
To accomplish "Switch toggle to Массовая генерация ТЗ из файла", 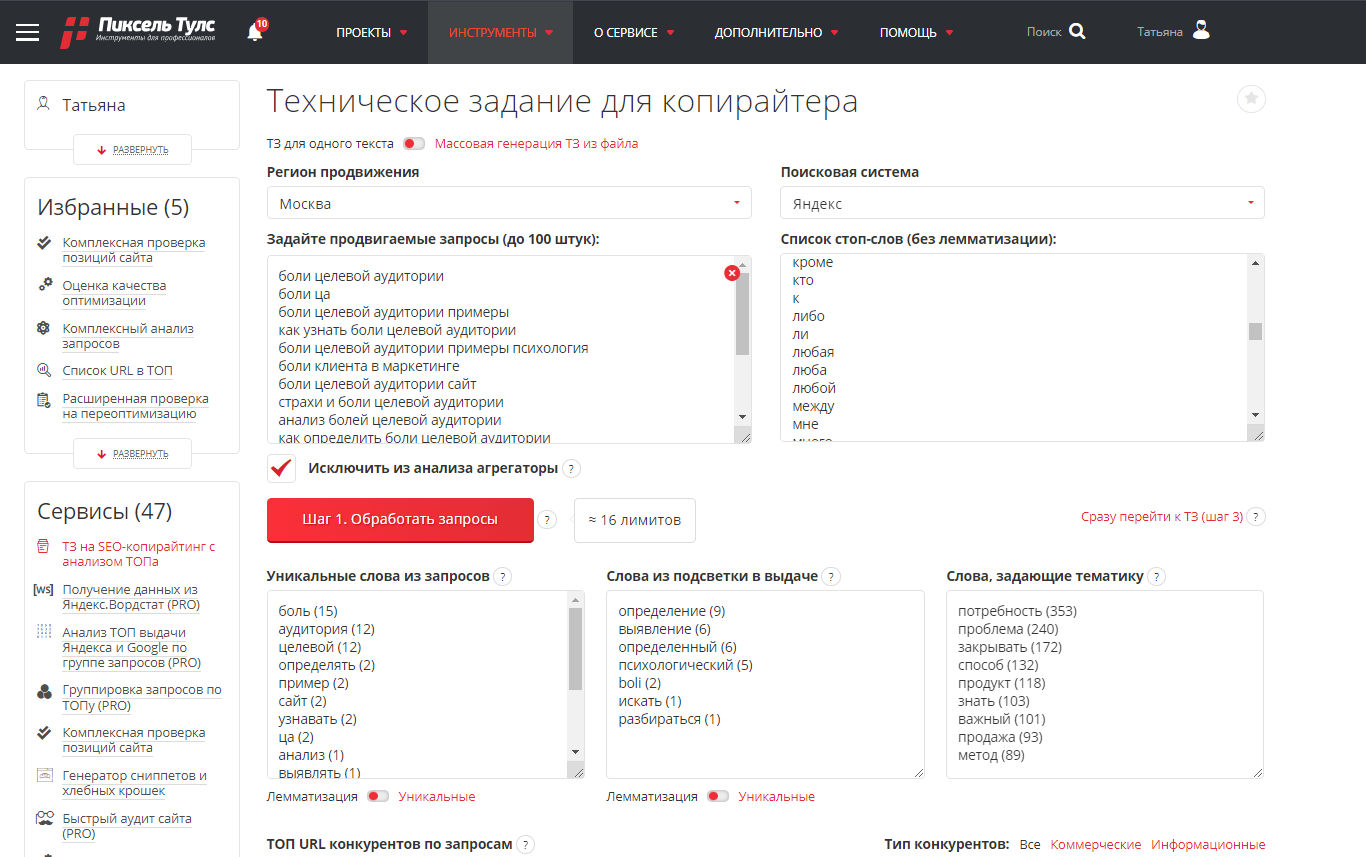I will click(x=413, y=143).
